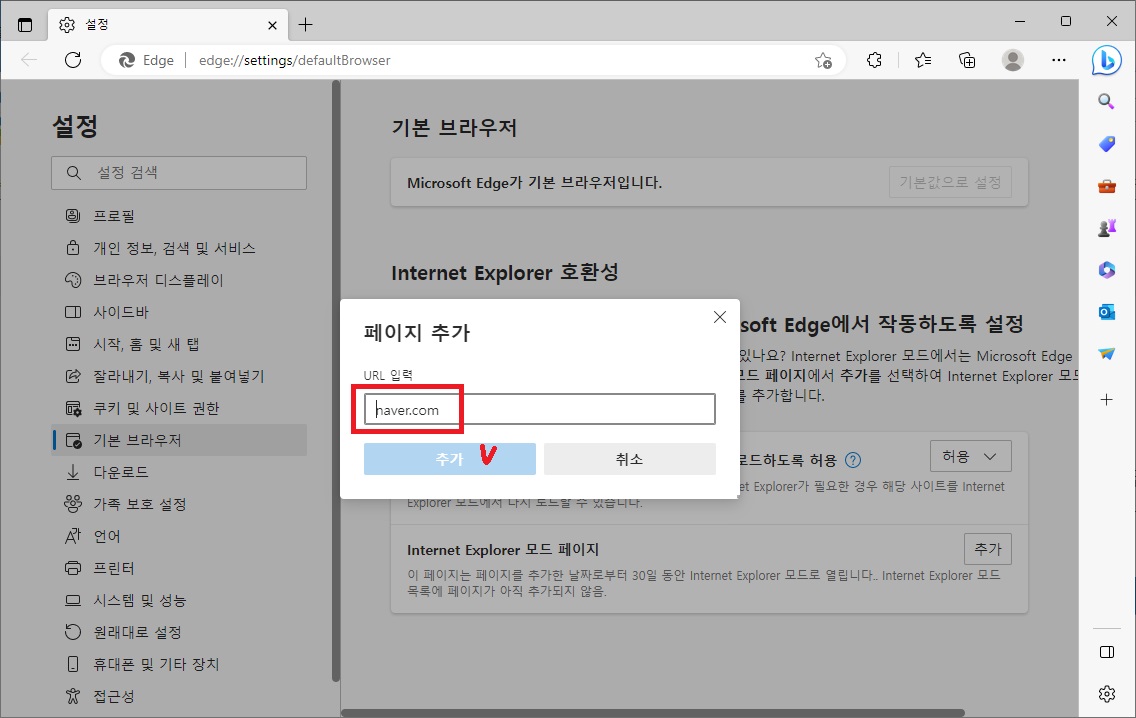Image resolution: width=1136 pixels, height=718 pixels.
Task: Open 다운로드 settings section
Action: (179, 472)
